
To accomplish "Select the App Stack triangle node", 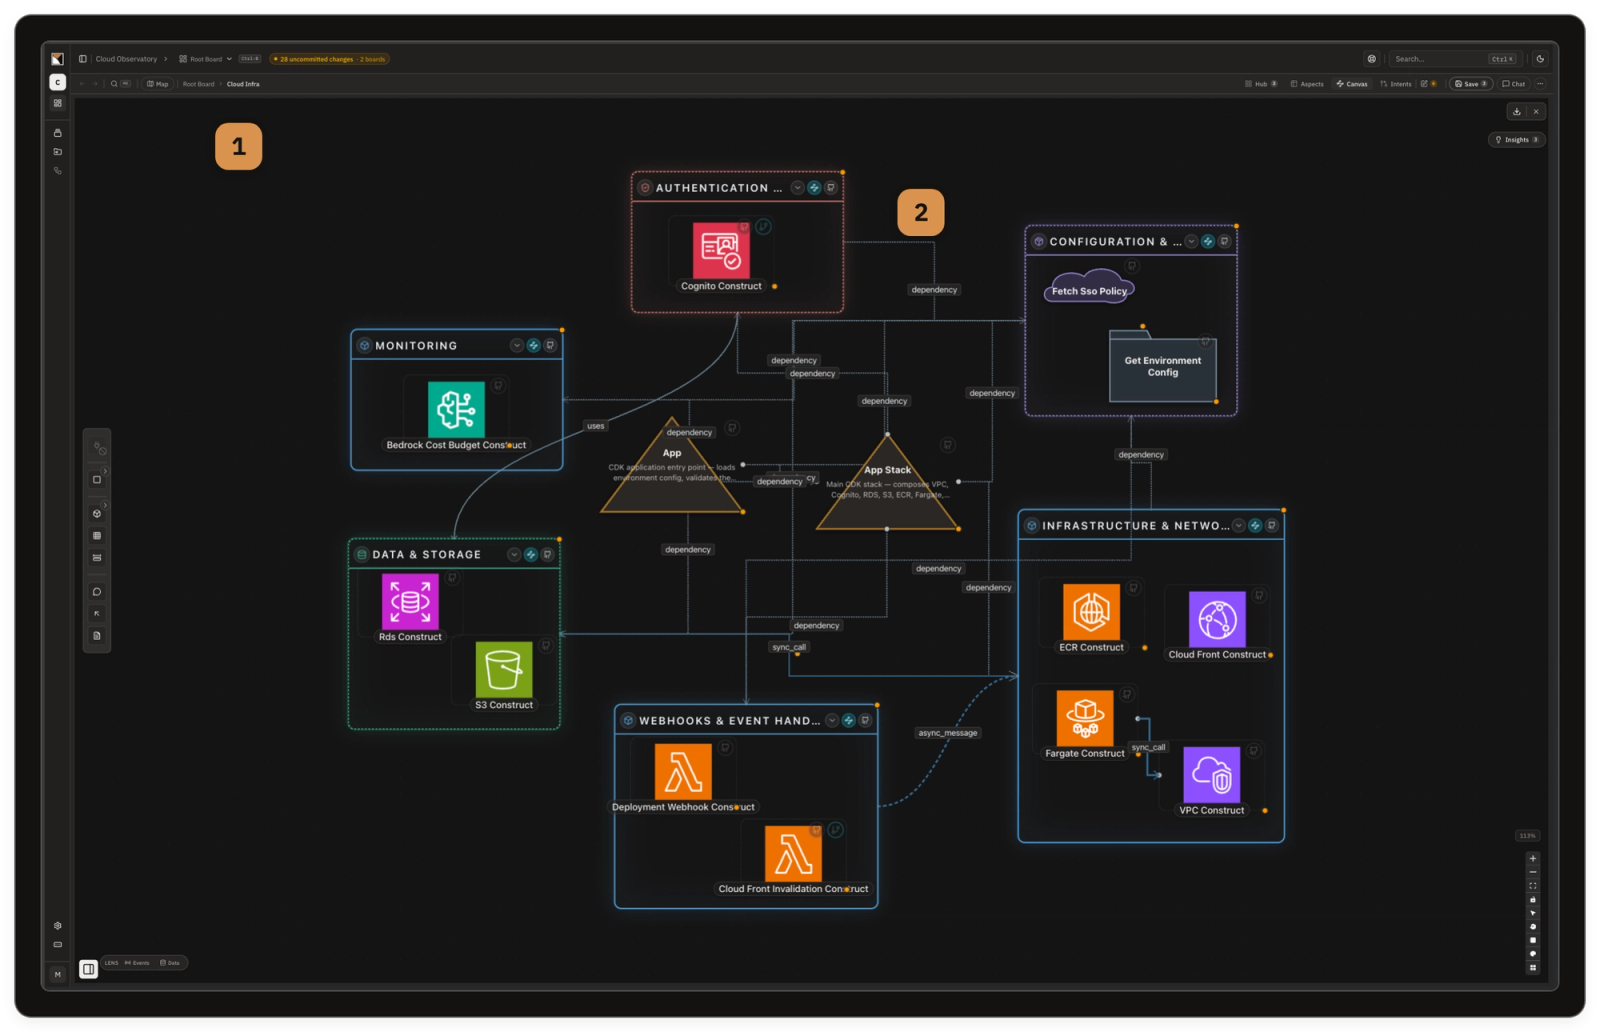I will tap(888, 484).
